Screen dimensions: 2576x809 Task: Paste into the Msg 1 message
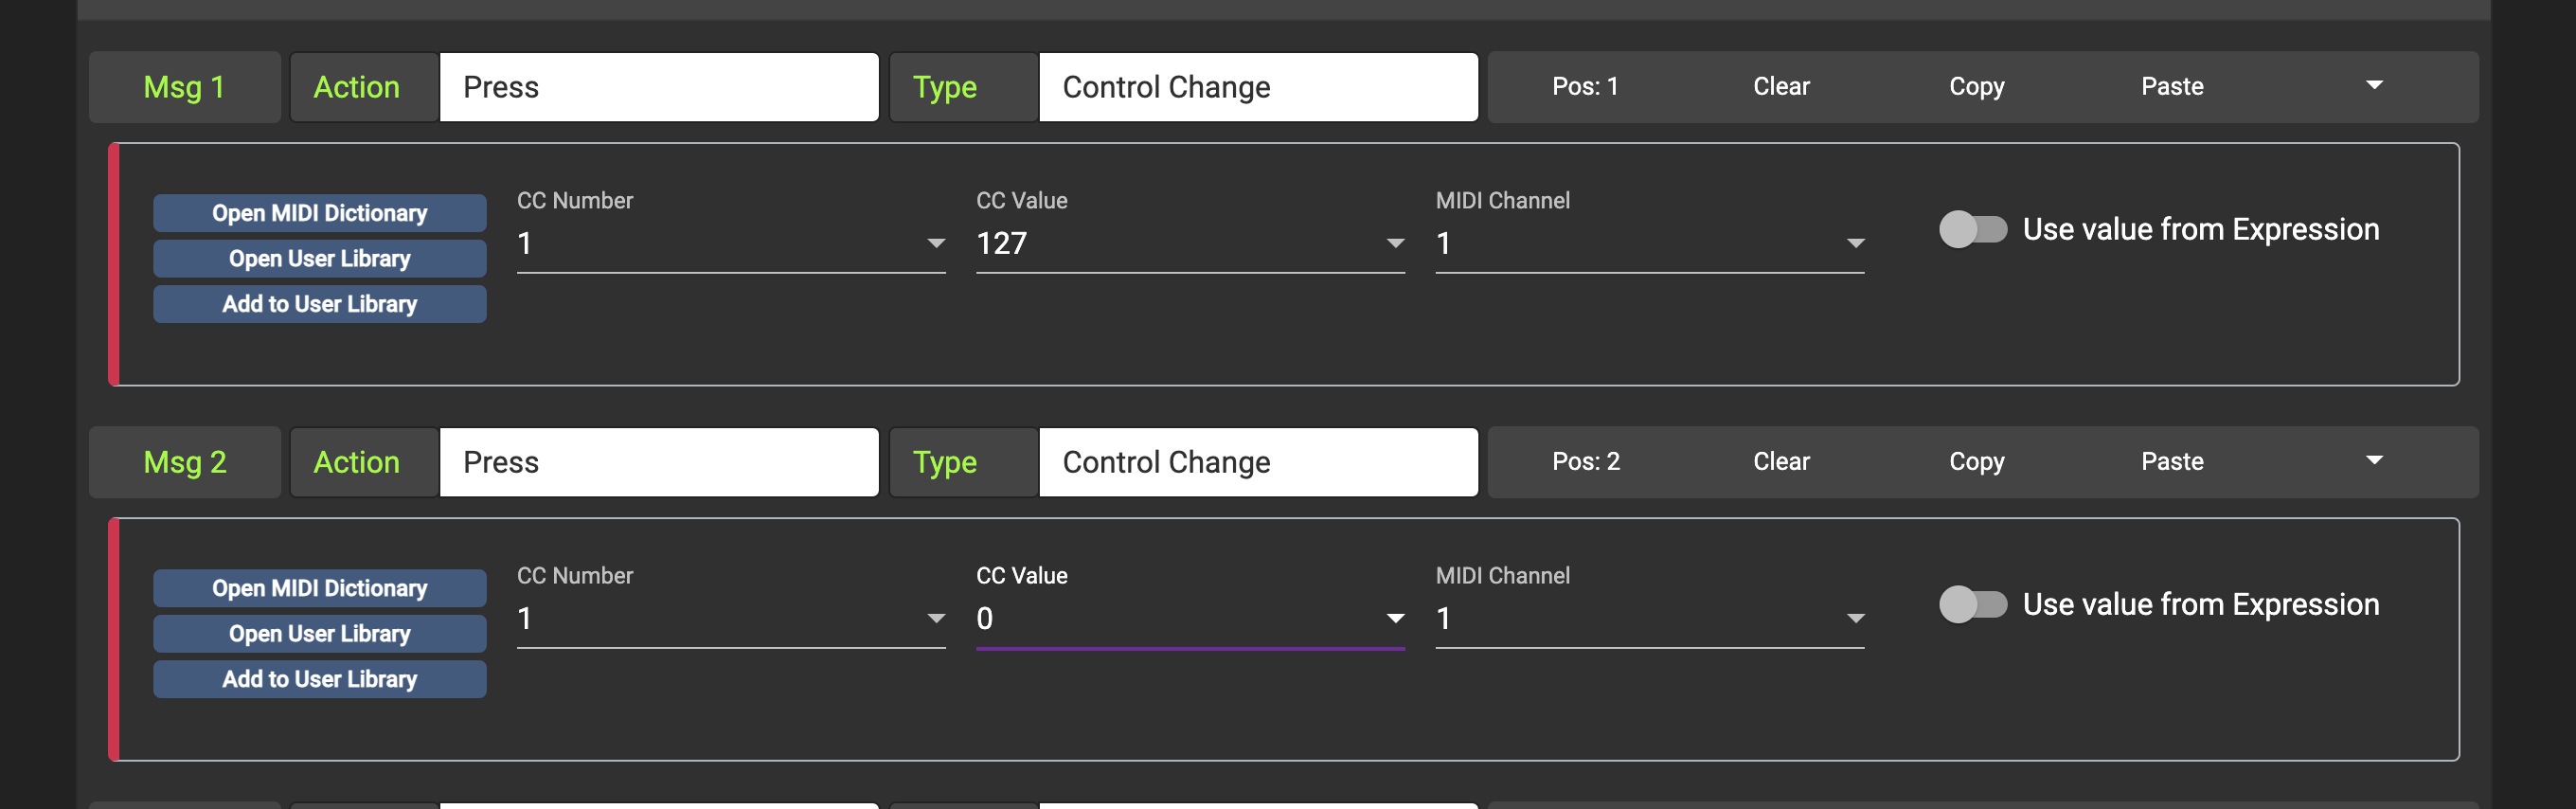2172,87
